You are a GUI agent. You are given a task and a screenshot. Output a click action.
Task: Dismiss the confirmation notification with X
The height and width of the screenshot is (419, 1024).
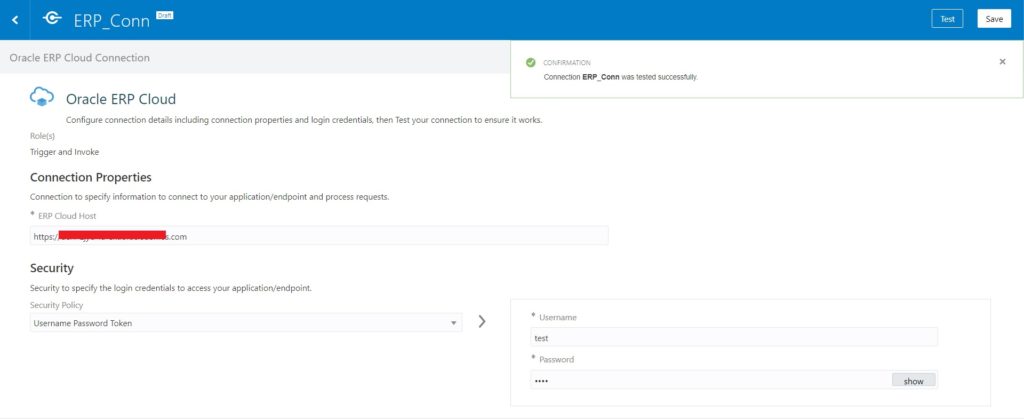coord(1002,62)
